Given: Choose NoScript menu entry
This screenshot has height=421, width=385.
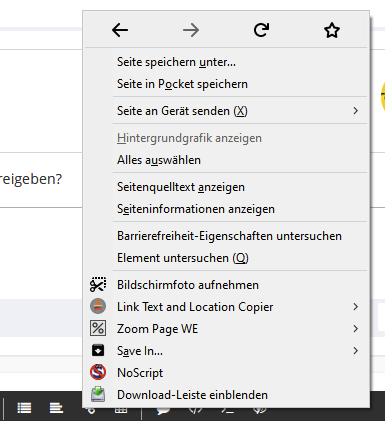Looking at the screenshot, I should pos(226,373).
